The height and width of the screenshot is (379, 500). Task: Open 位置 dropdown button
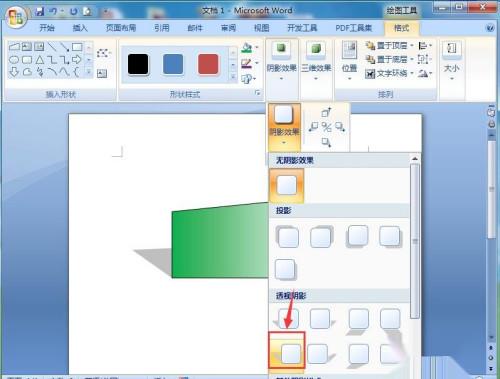pos(349,61)
